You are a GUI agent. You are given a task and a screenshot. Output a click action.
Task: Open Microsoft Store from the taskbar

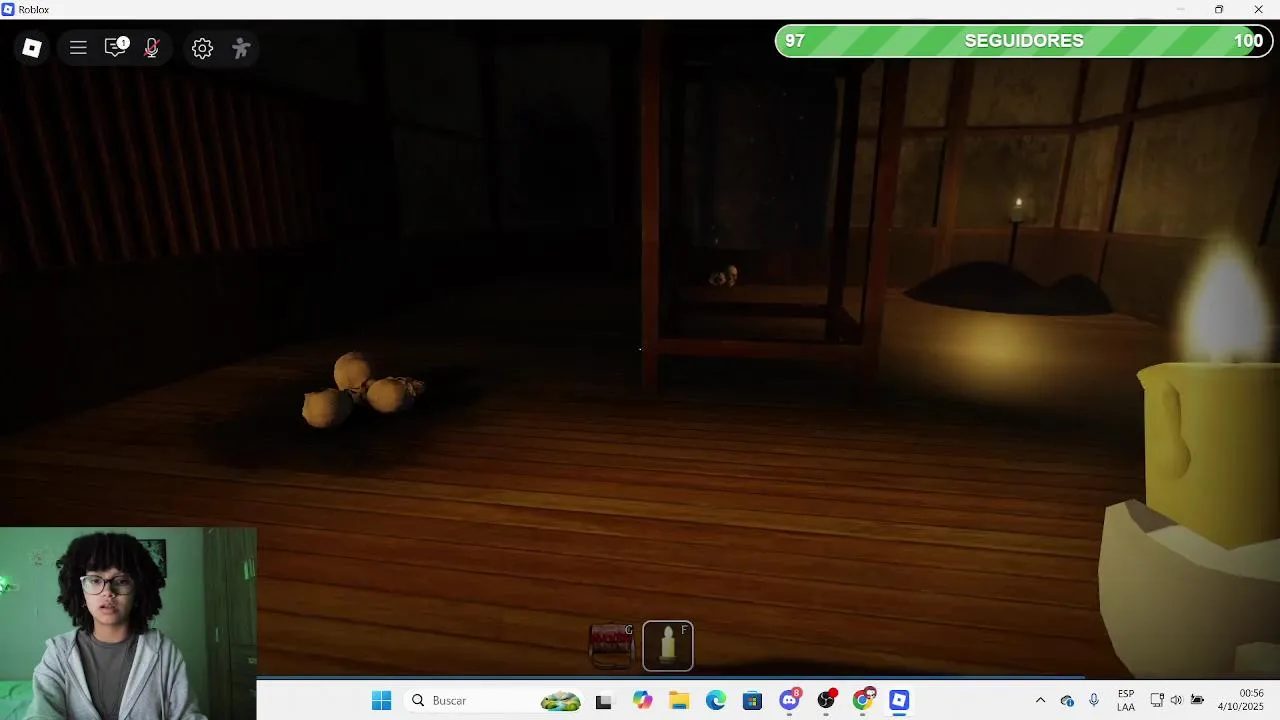tap(753, 701)
